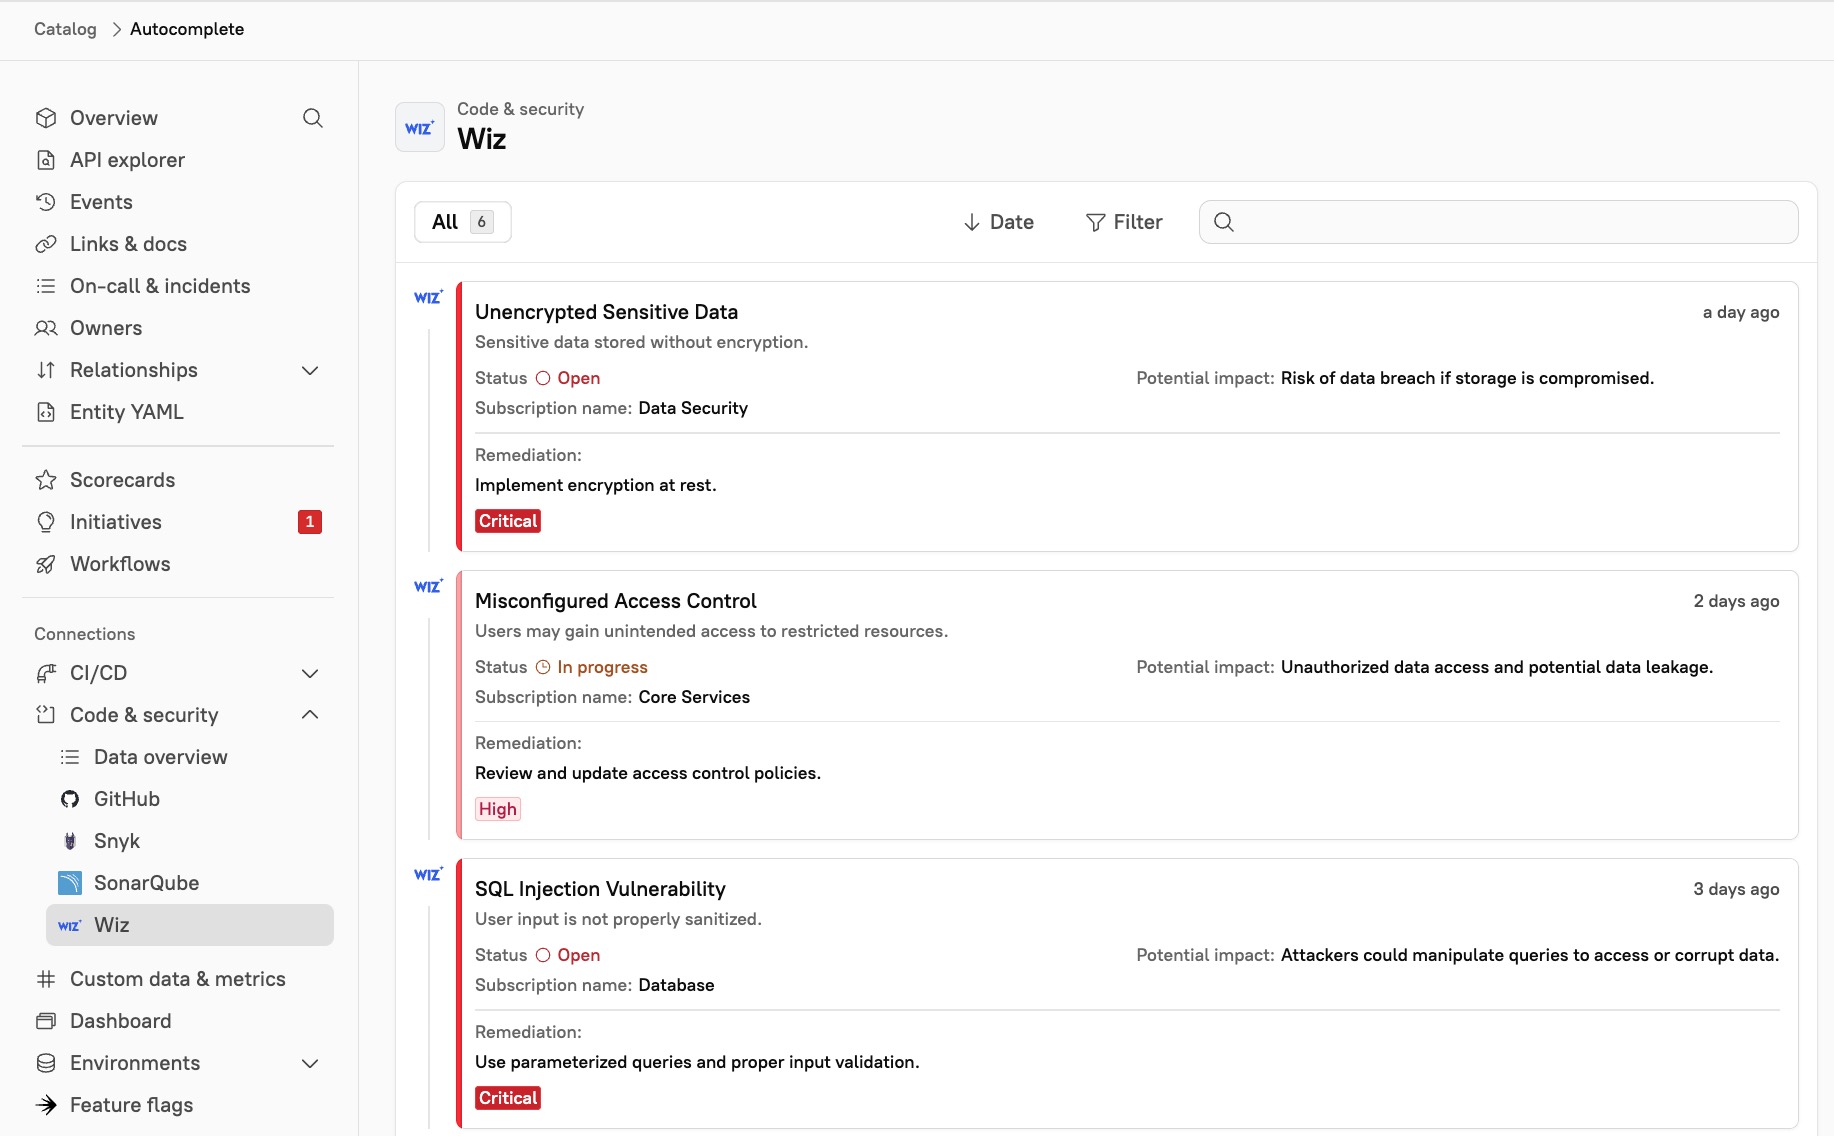The image size is (1834, 1136).
Task: Switch to the All tab showing 6 items
Action: coord(462,222)
